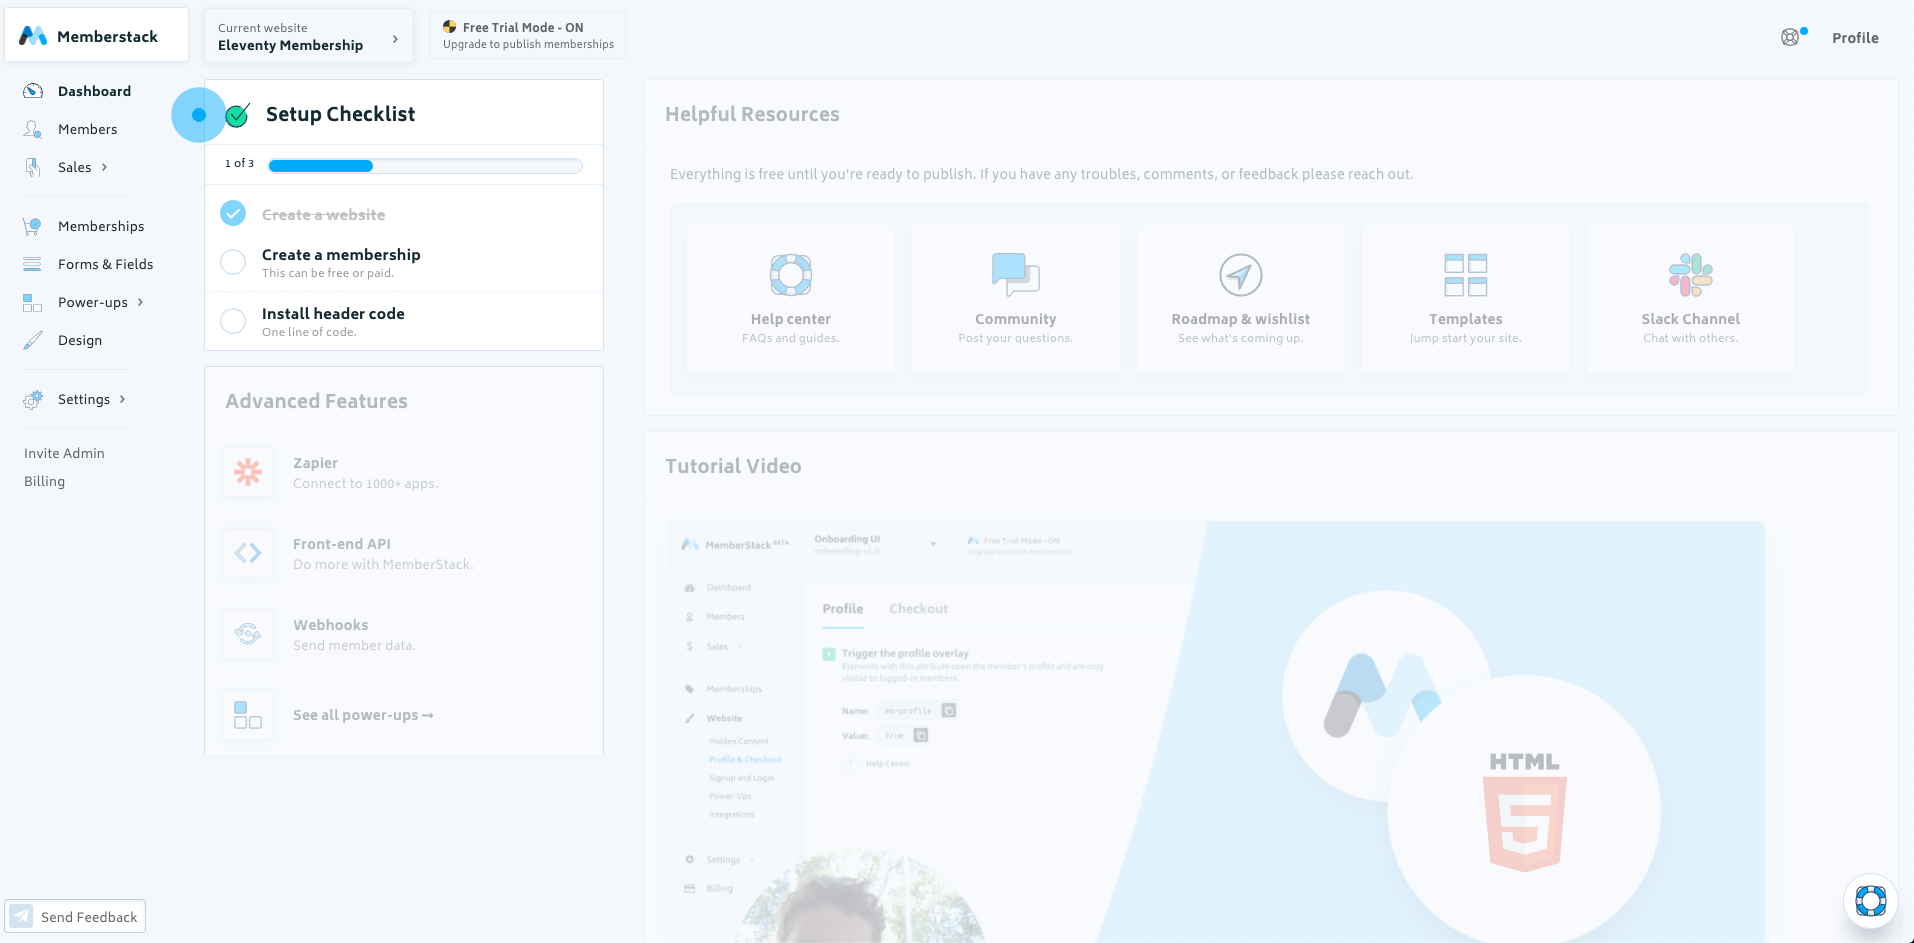
Task: Navigate to the Design page
Action: (80, 340)
